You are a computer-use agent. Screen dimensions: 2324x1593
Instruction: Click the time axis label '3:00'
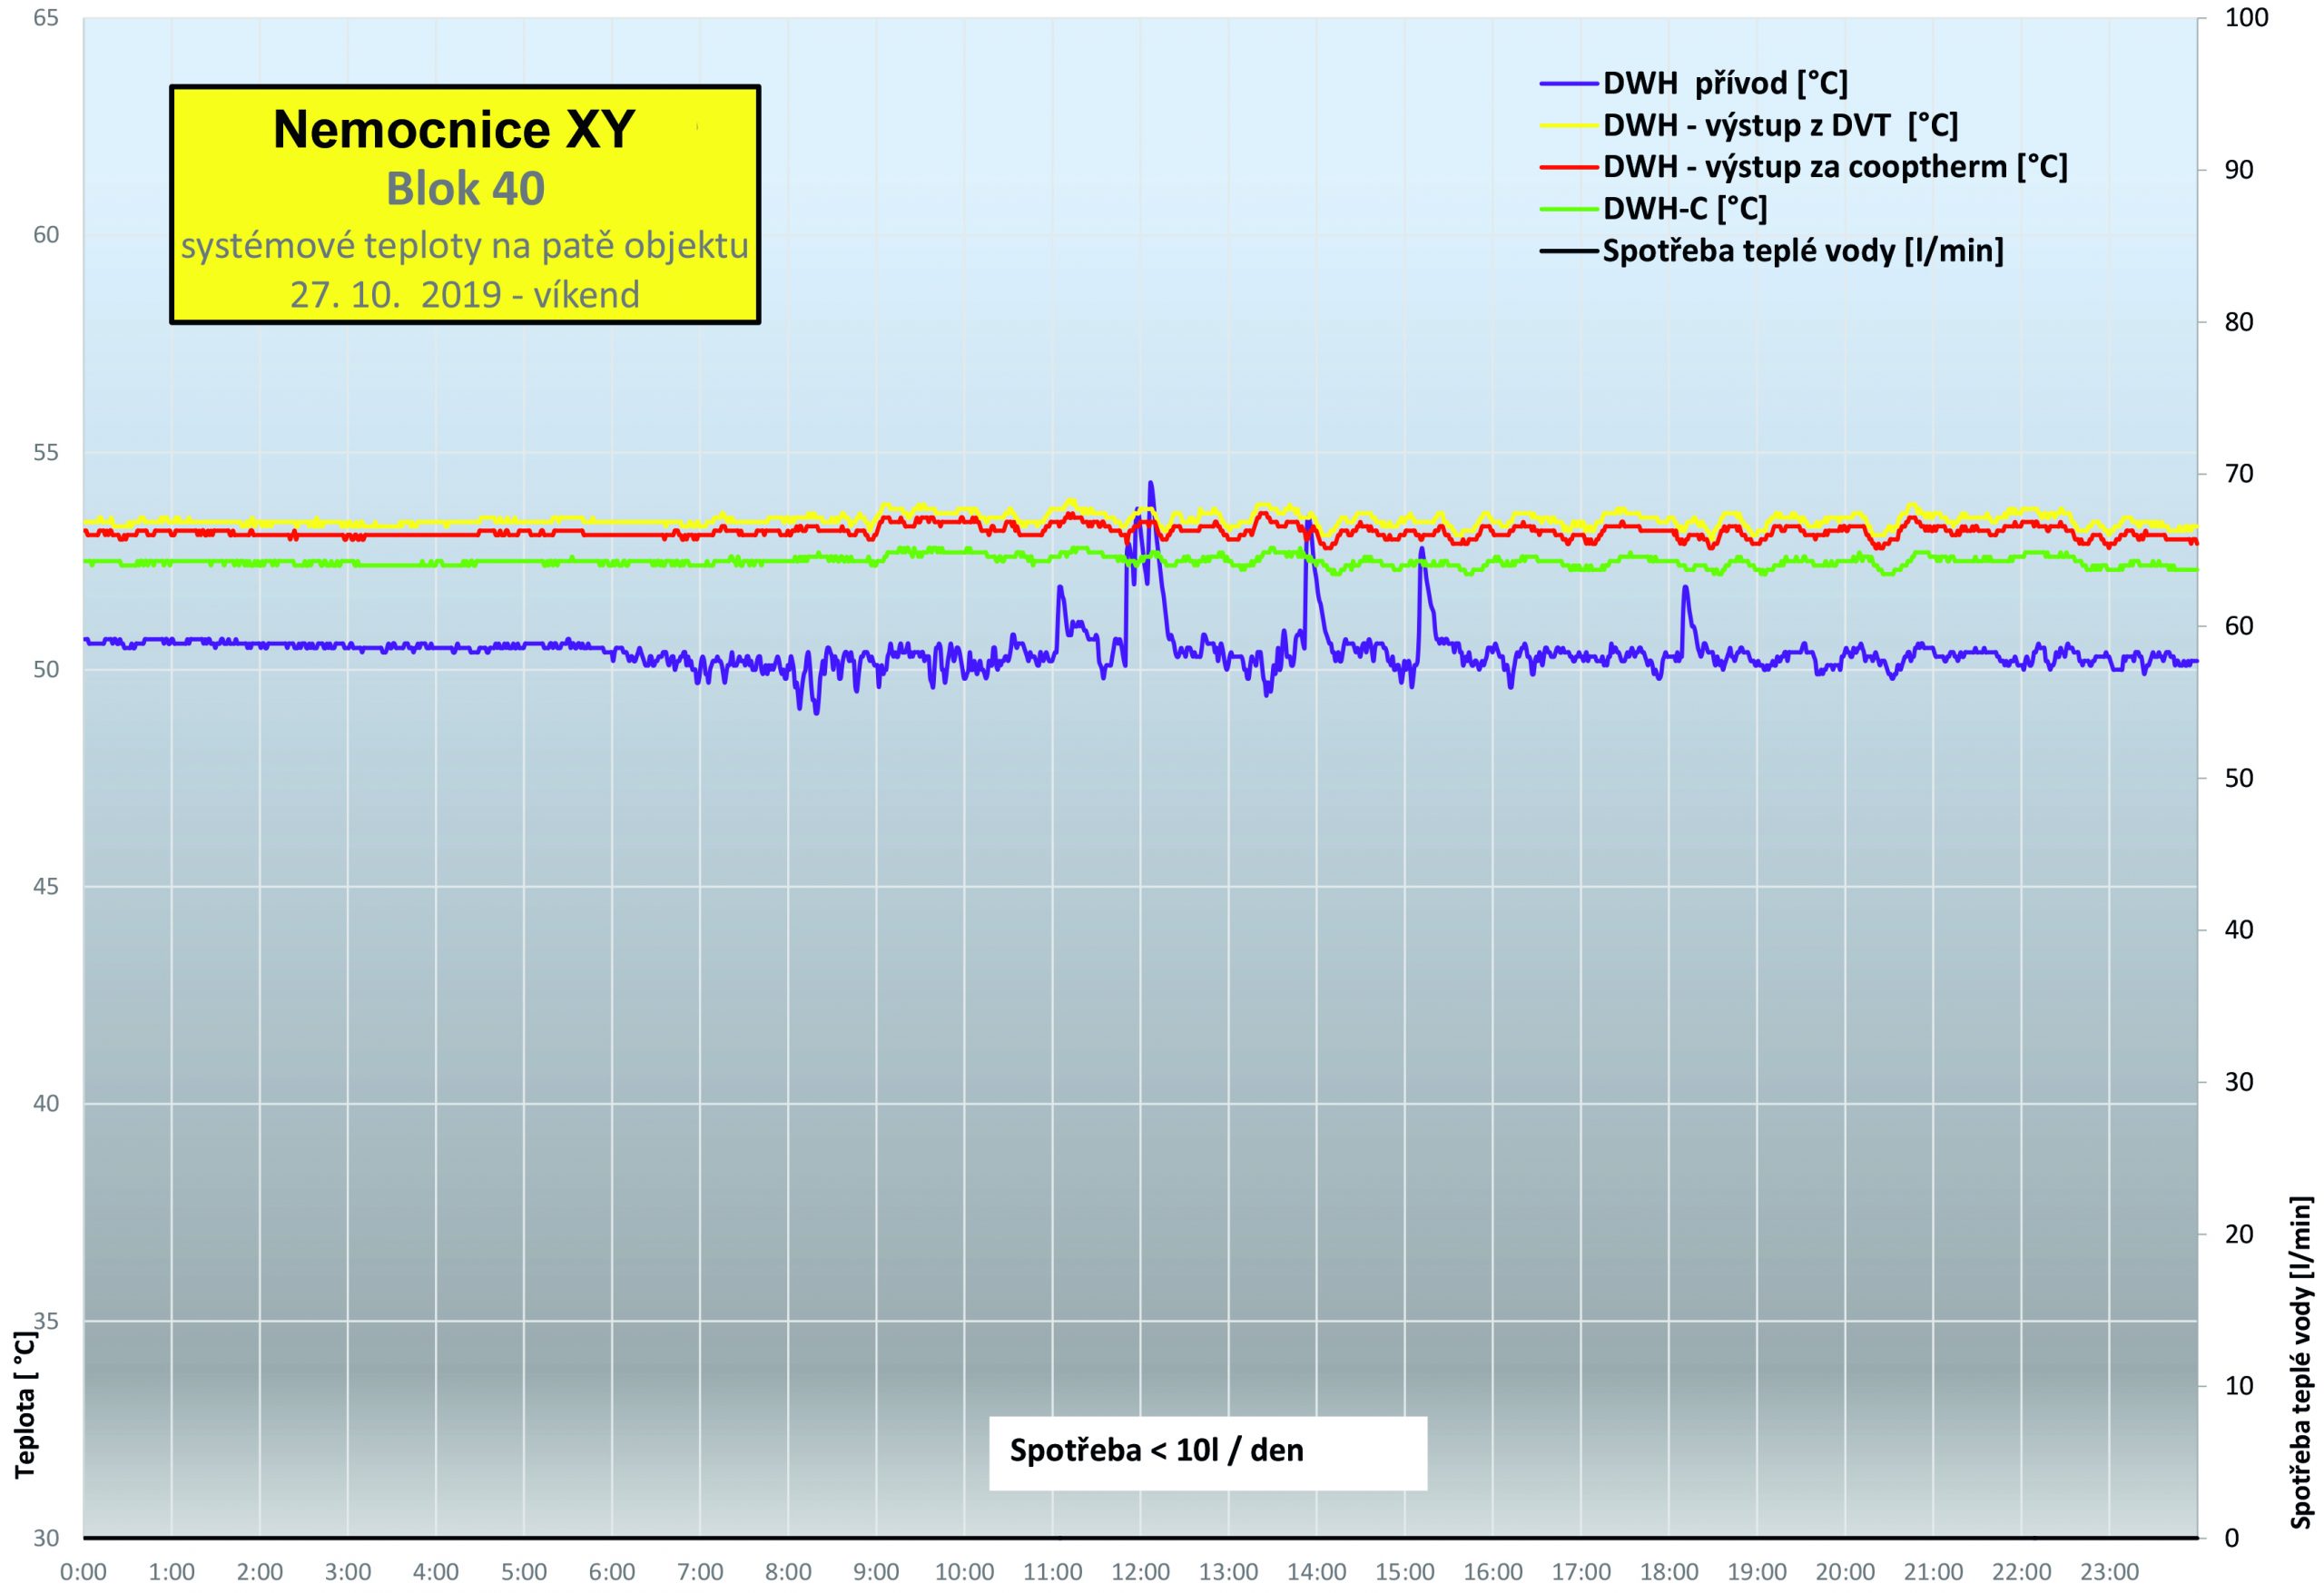[x=348, y=1573]
